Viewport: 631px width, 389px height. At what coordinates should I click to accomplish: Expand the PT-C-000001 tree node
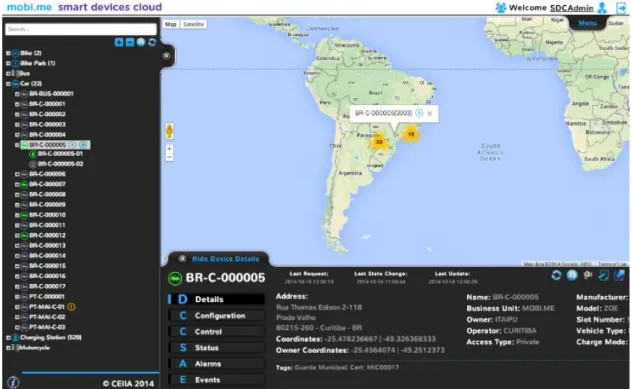pos(17,296)
